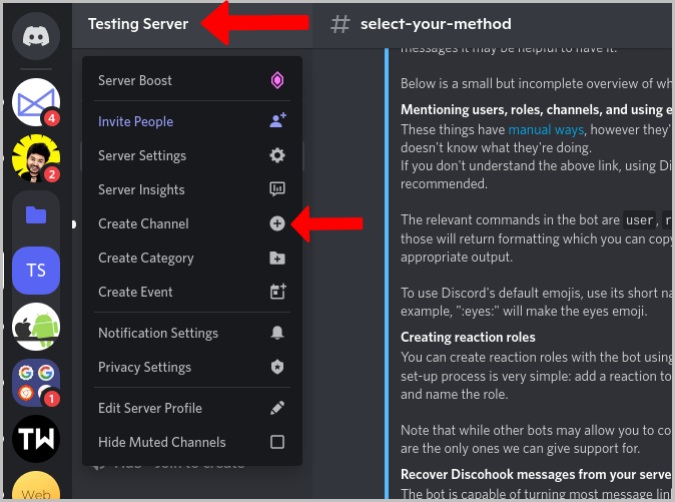Open Privacy Settings menu entry

(192, 367)
